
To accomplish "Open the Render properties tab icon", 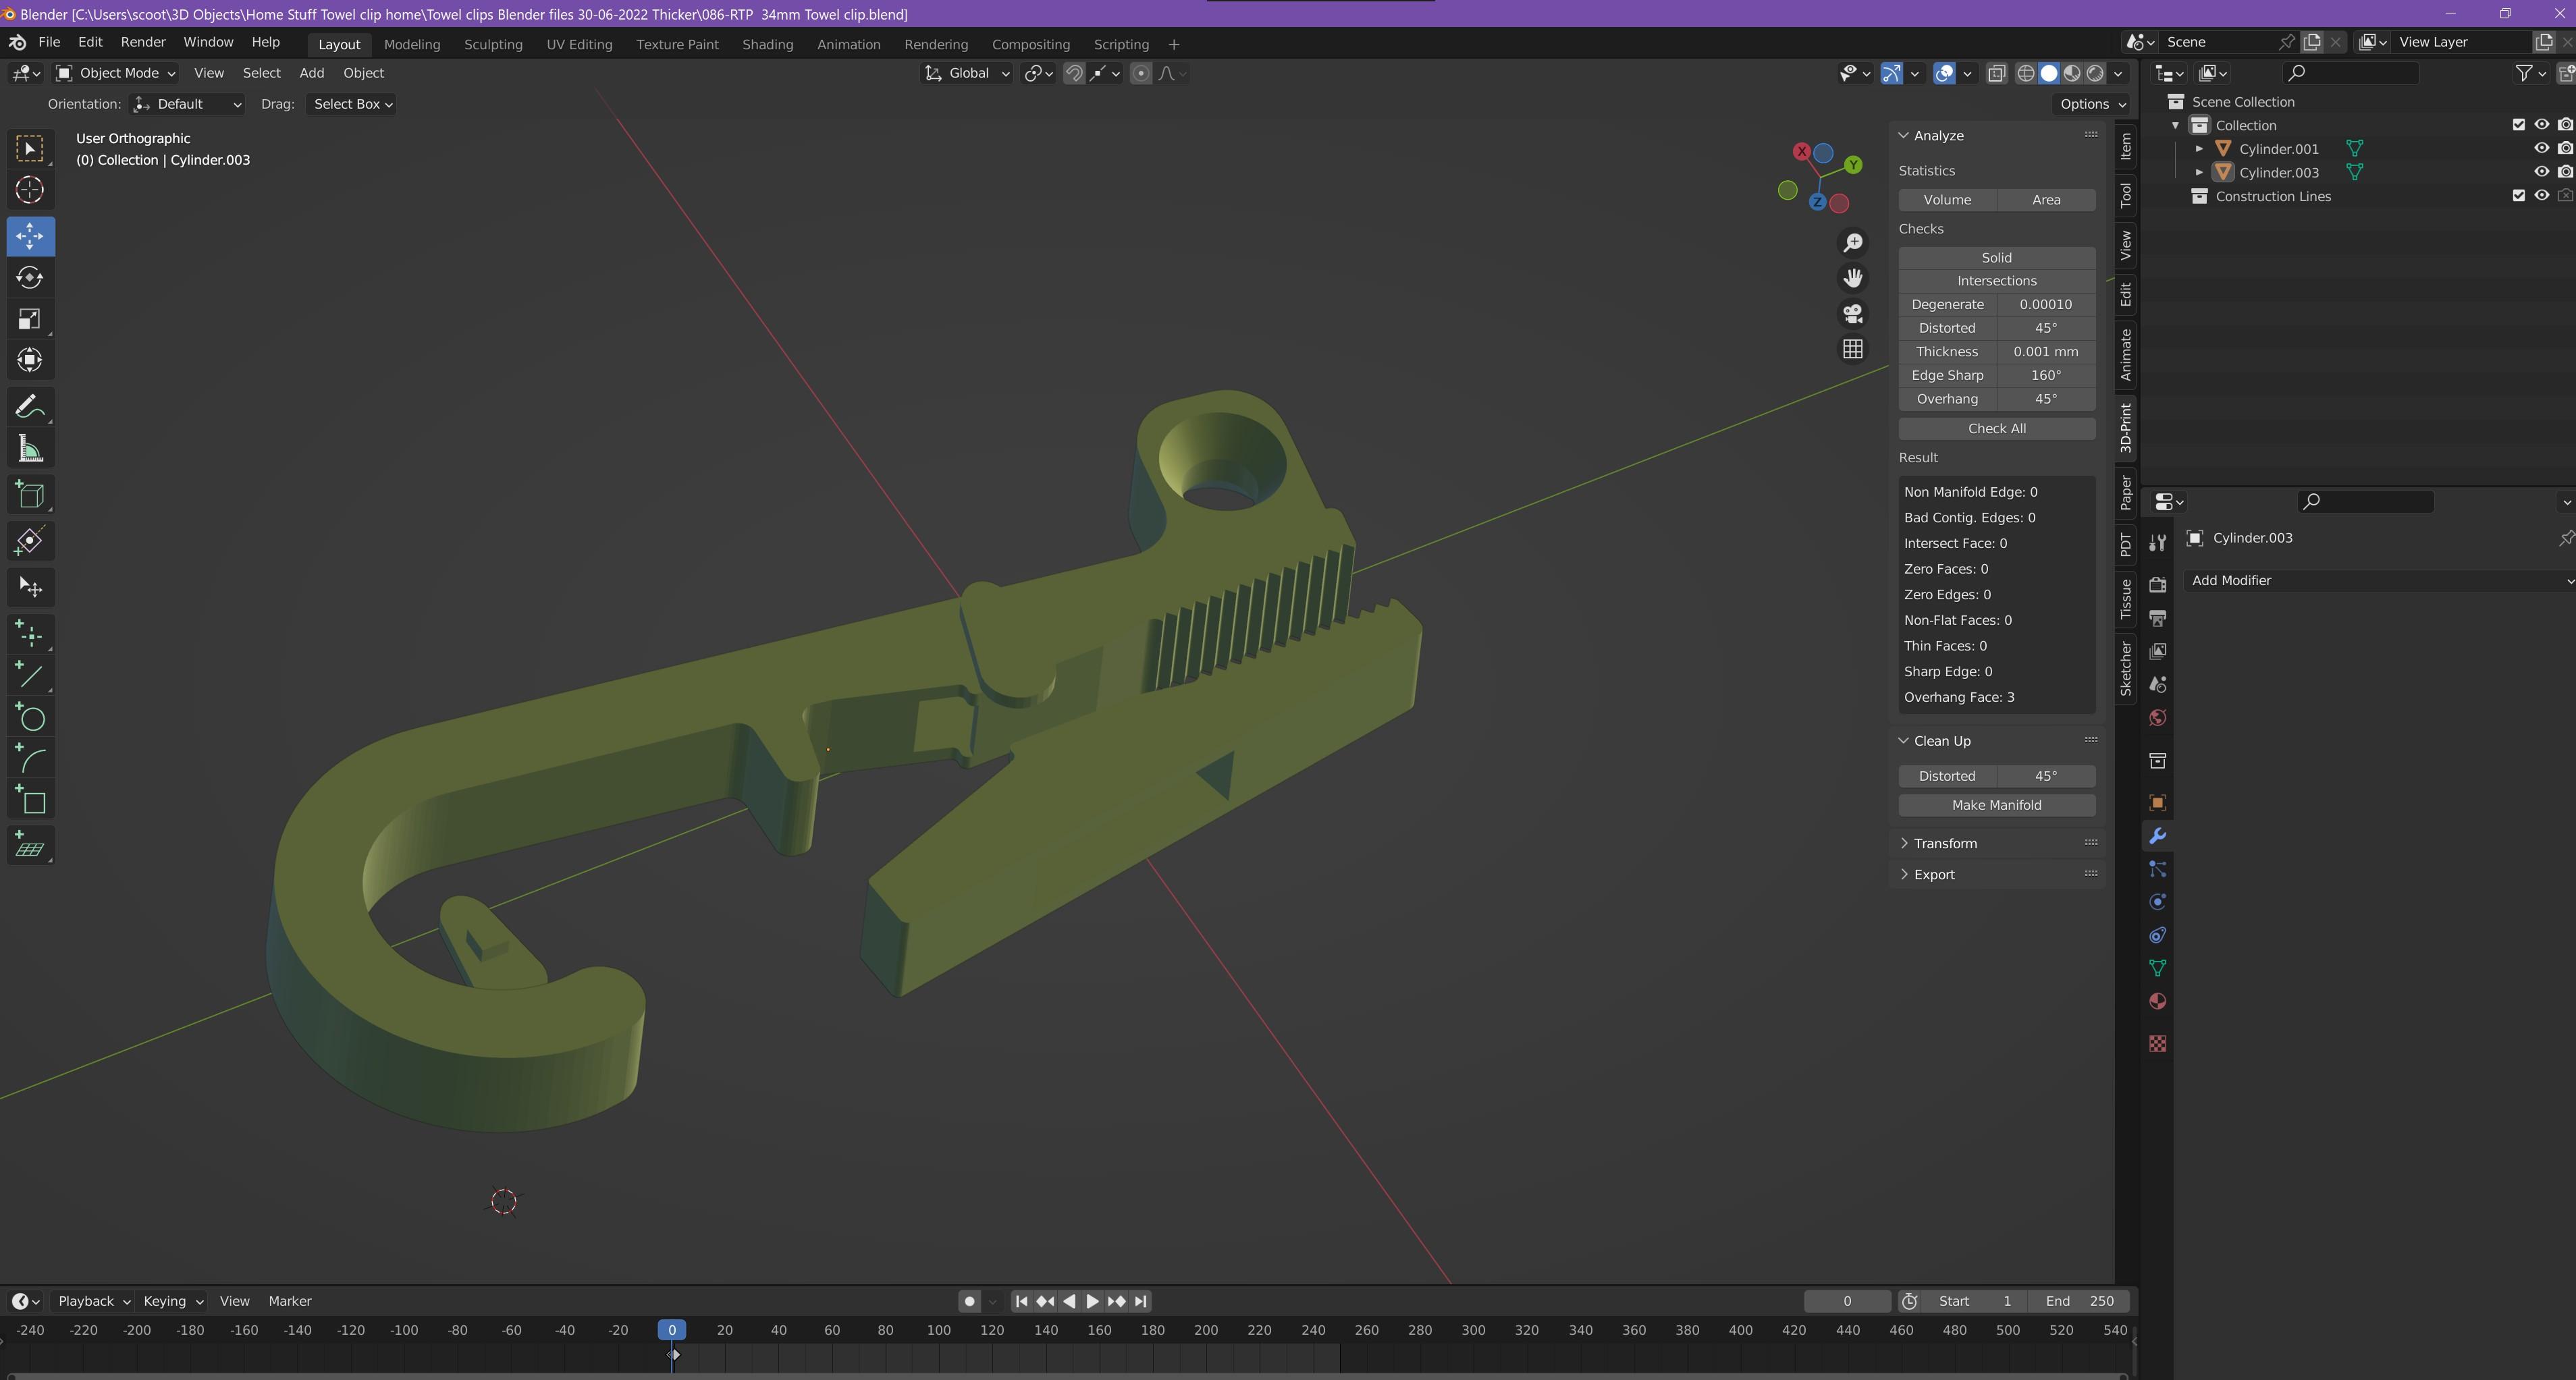I will [x=2158, y=584].
